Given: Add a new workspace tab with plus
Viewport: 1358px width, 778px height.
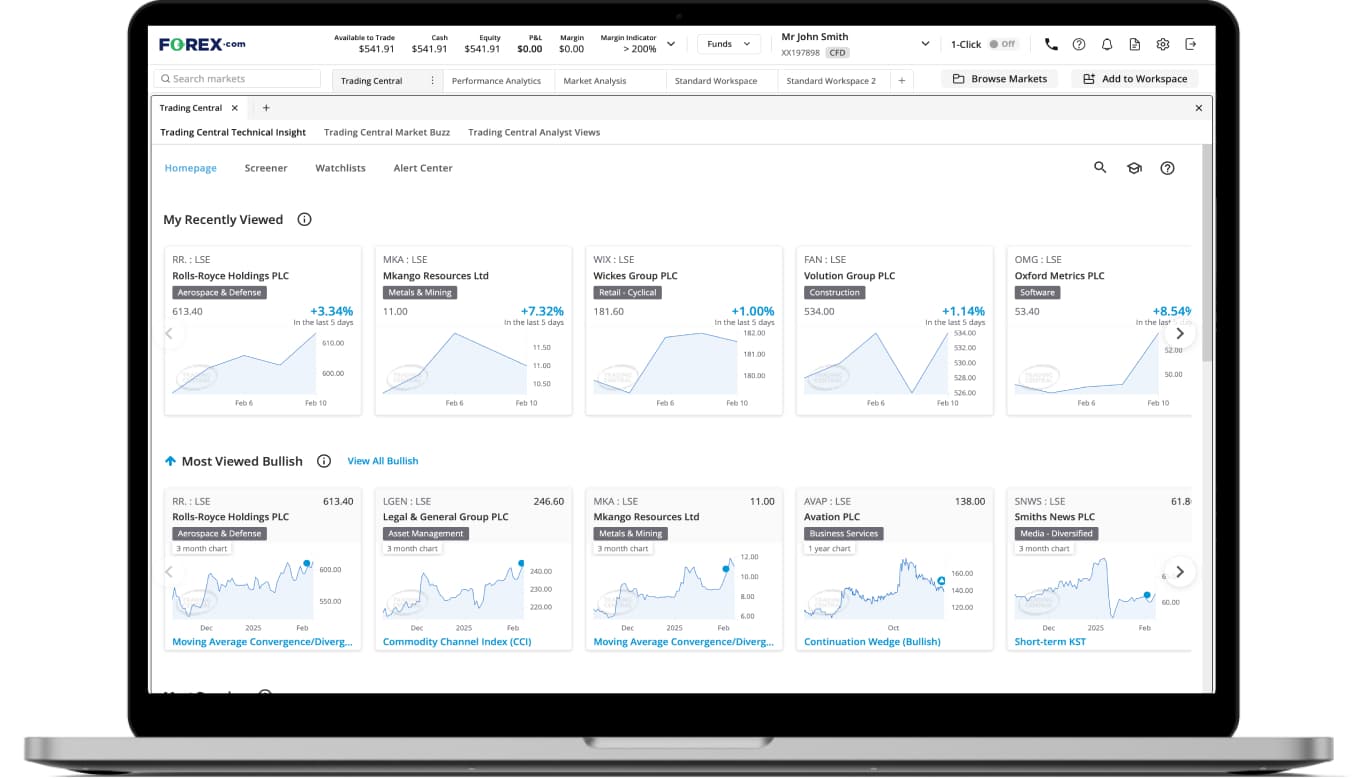Looking at the screenshot, I should (901, 81).
